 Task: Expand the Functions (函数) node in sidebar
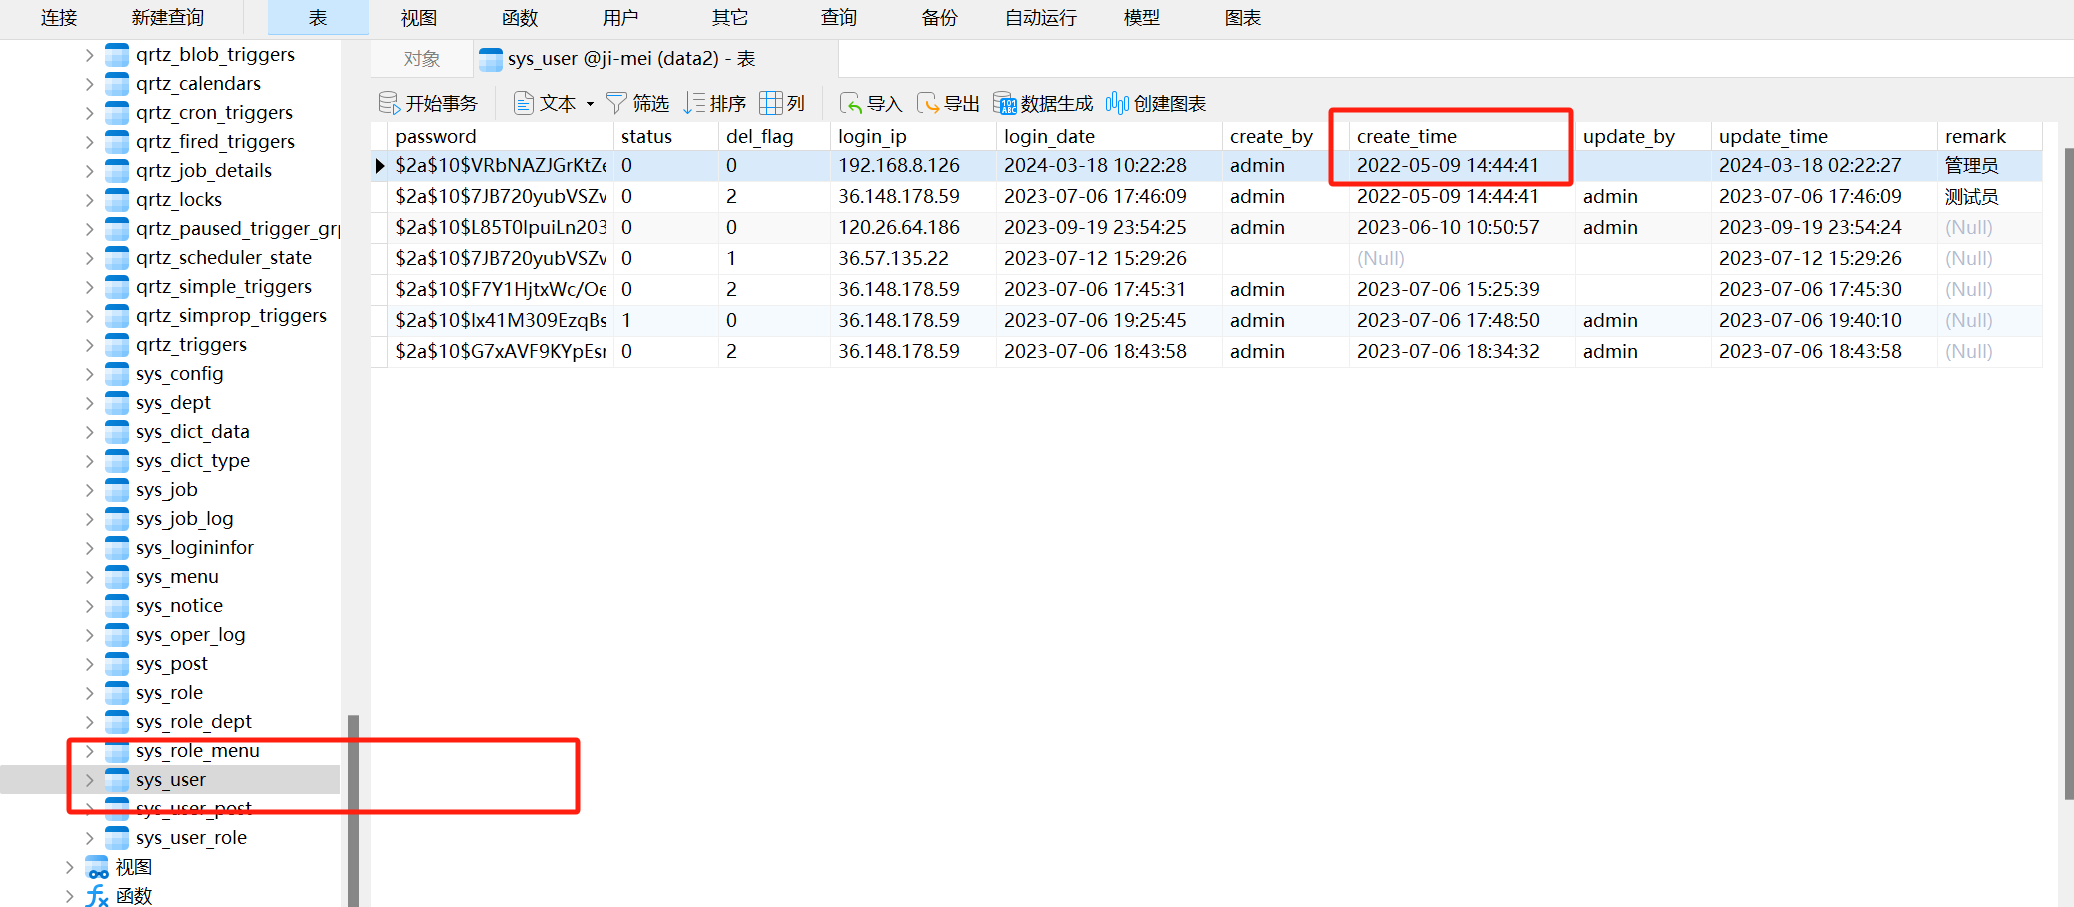[69, 896]
